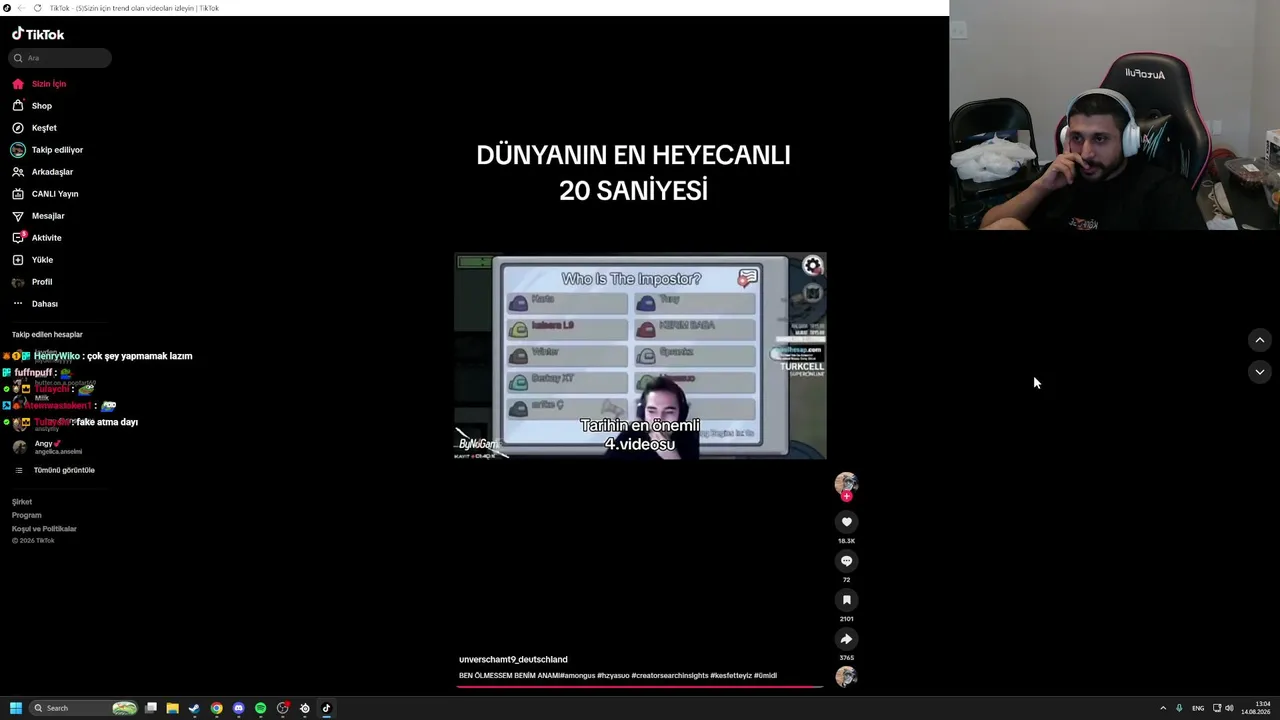Open the volume speaker tray icon
The width and height of the screenshot is (1280, 720).
click(x=1229, y=708)
